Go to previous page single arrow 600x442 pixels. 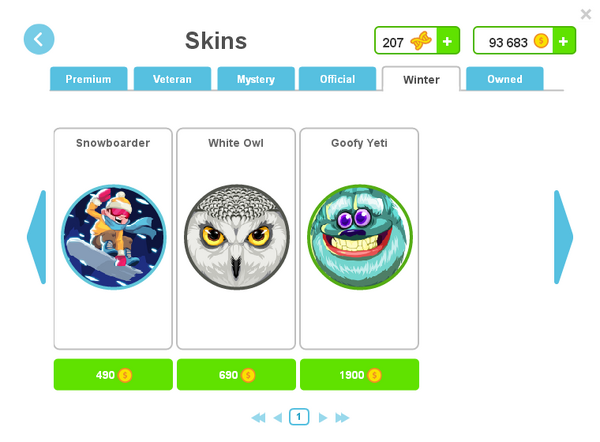point(278,418)
